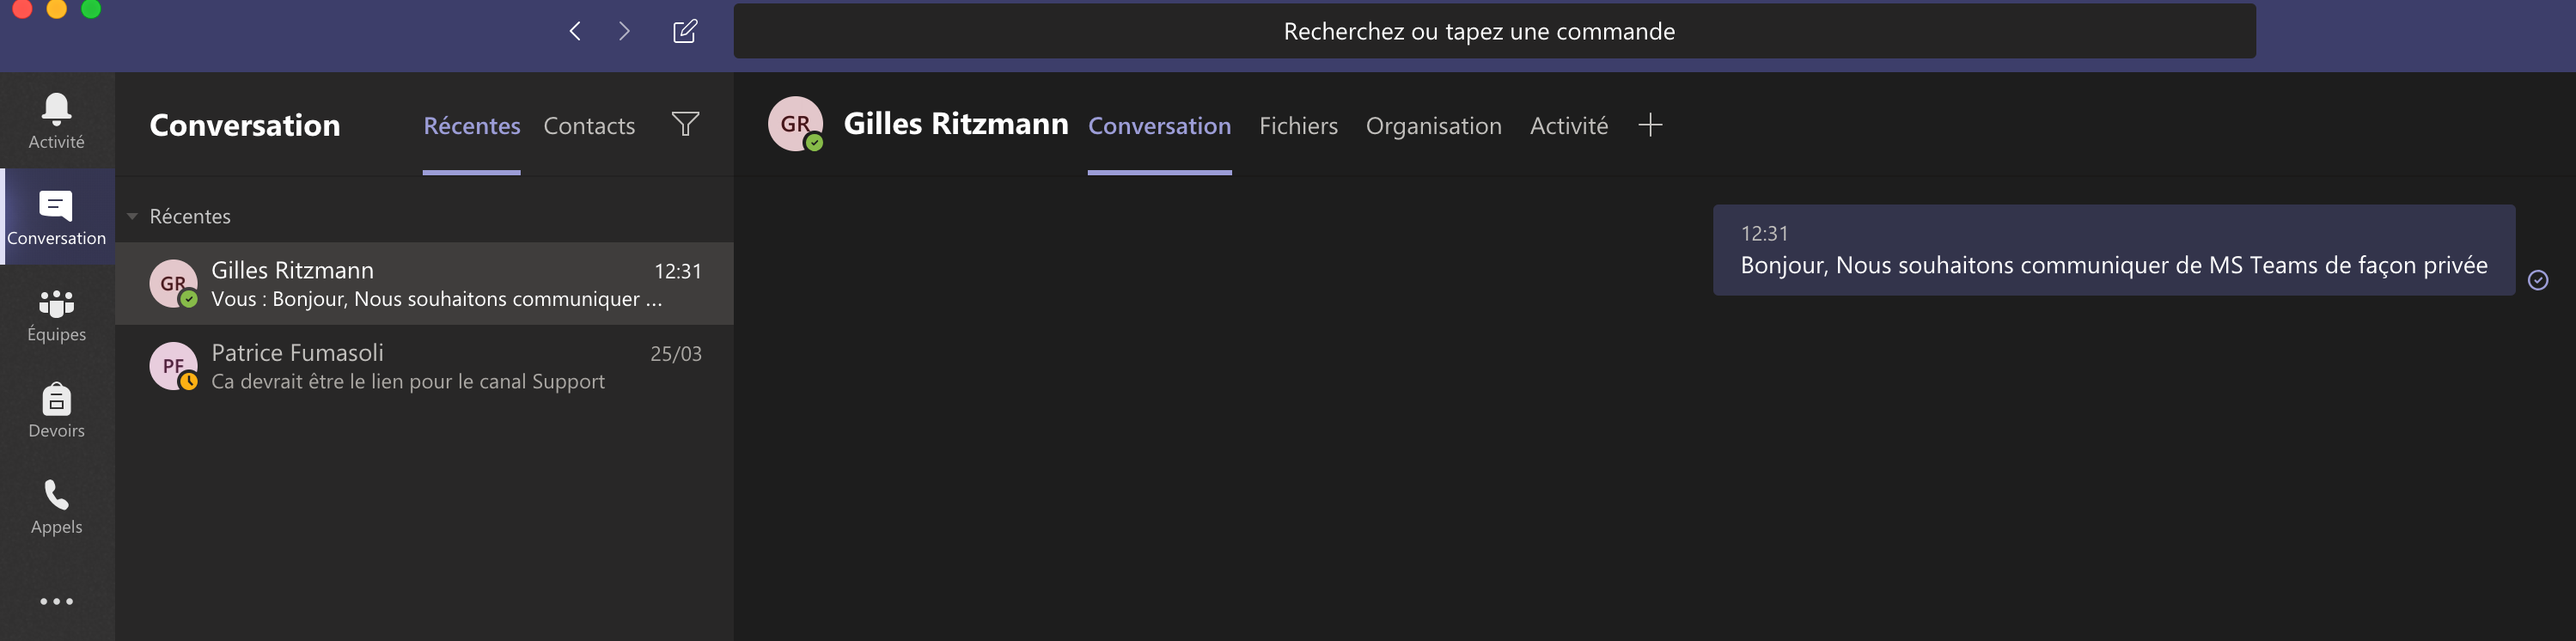Add a tab with the plus icon

point(1650,125)
